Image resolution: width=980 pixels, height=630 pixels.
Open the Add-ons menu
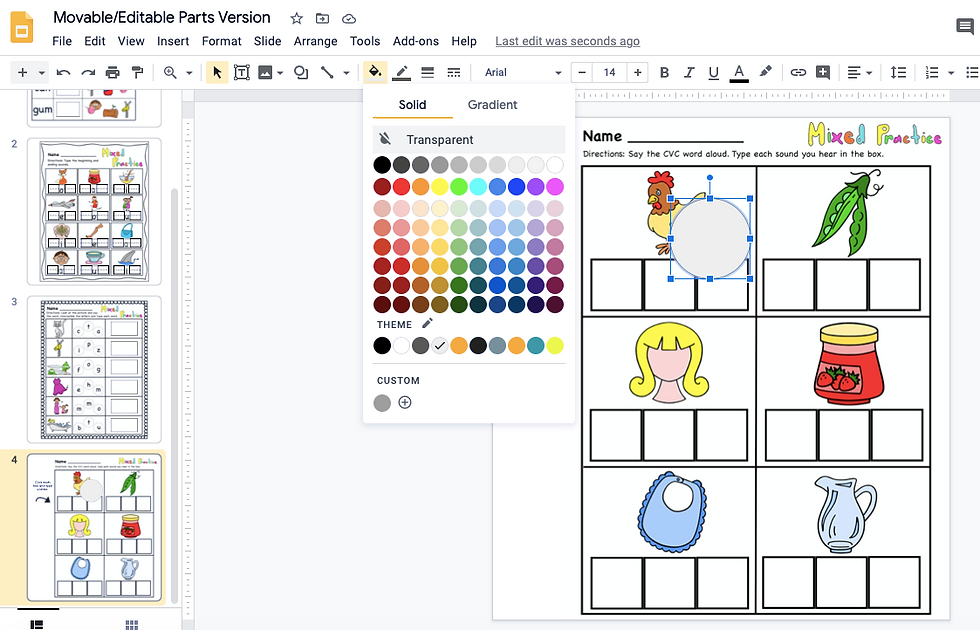(416, 41)
